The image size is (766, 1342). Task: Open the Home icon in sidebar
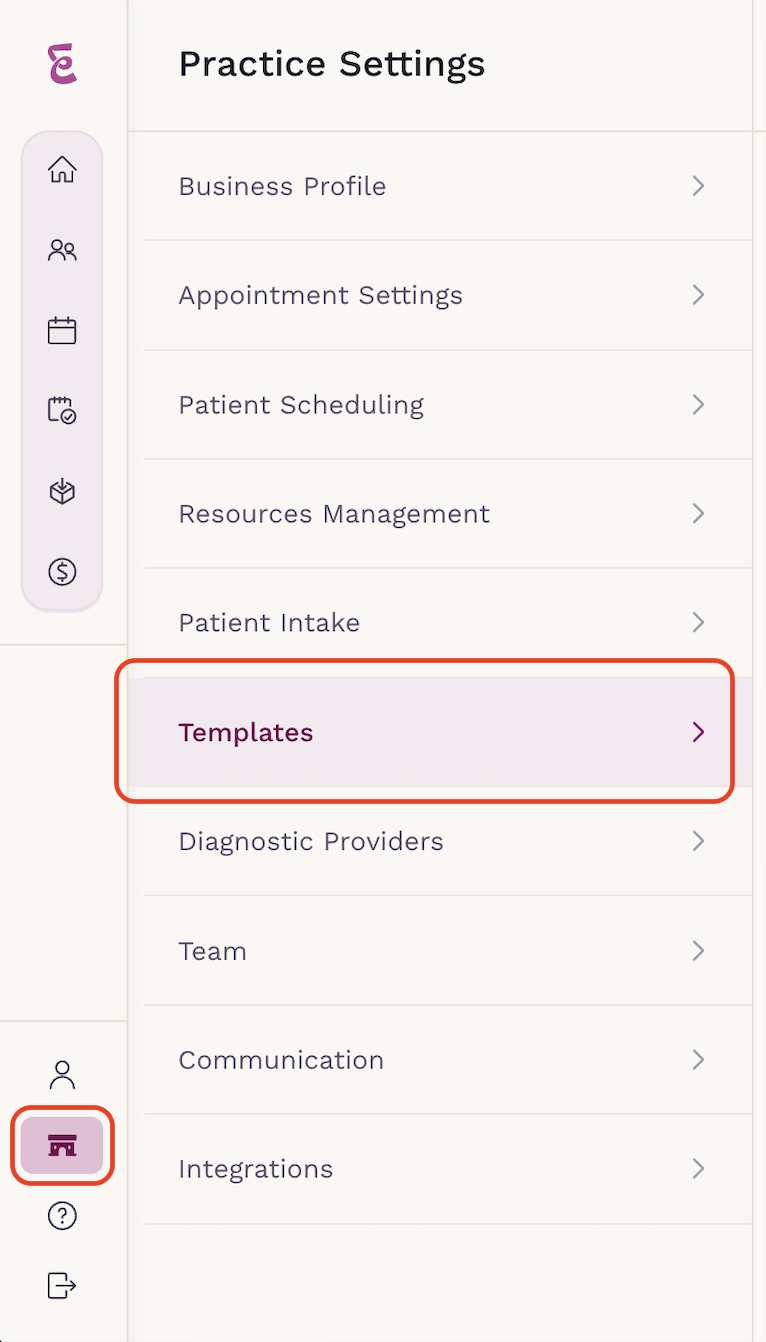(62, 169)
